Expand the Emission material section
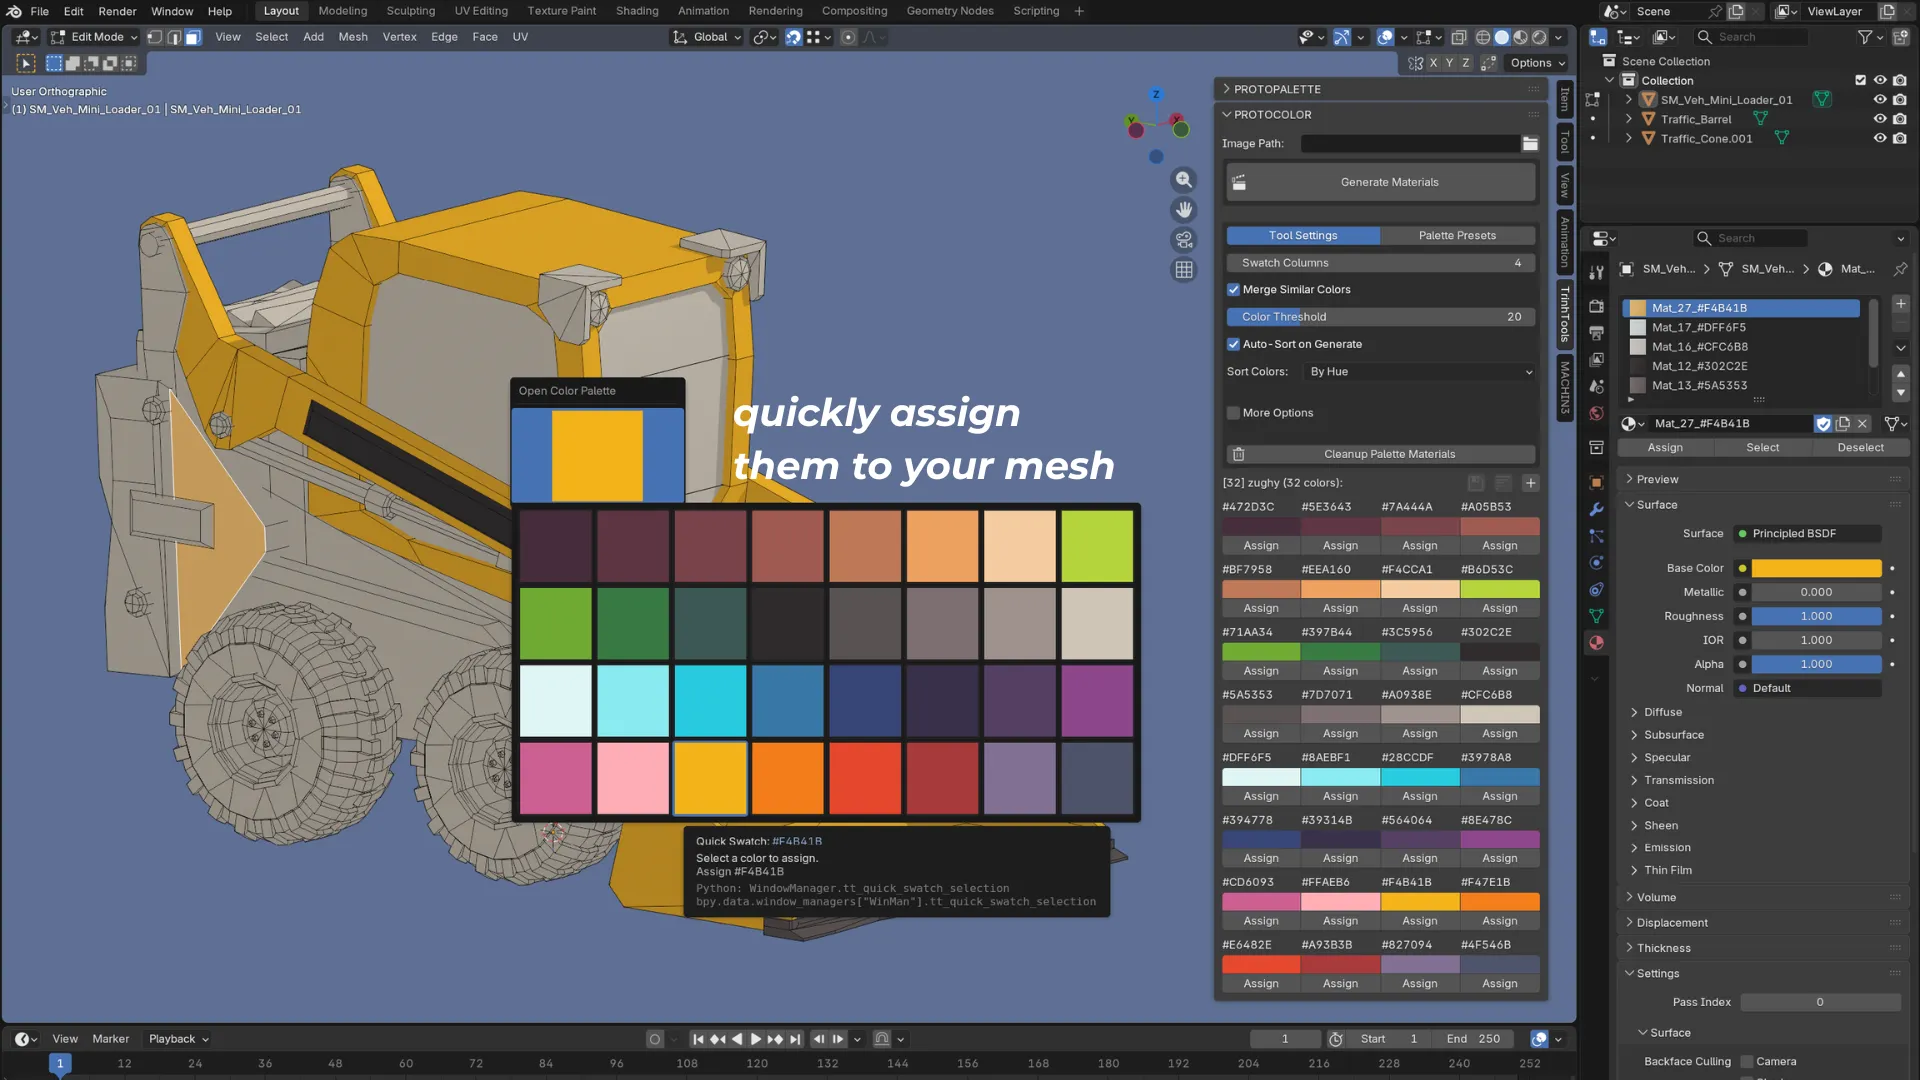Image resolution: width=1920 pixels, height=1080 pixels. click(x=1666, y=848)
